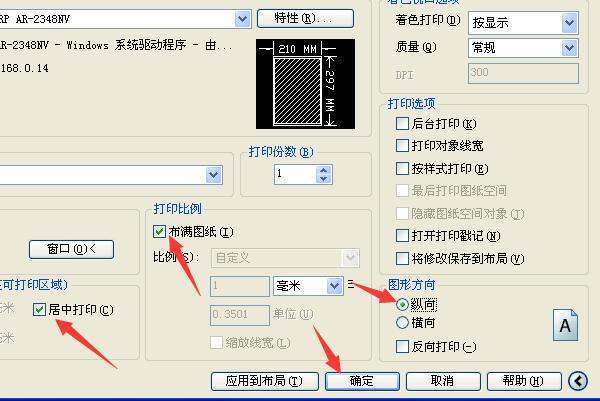Toggle 布满图纸 fit to paper checkbox
This screenshot has width=600, height=401.
(x=160, y=232)
